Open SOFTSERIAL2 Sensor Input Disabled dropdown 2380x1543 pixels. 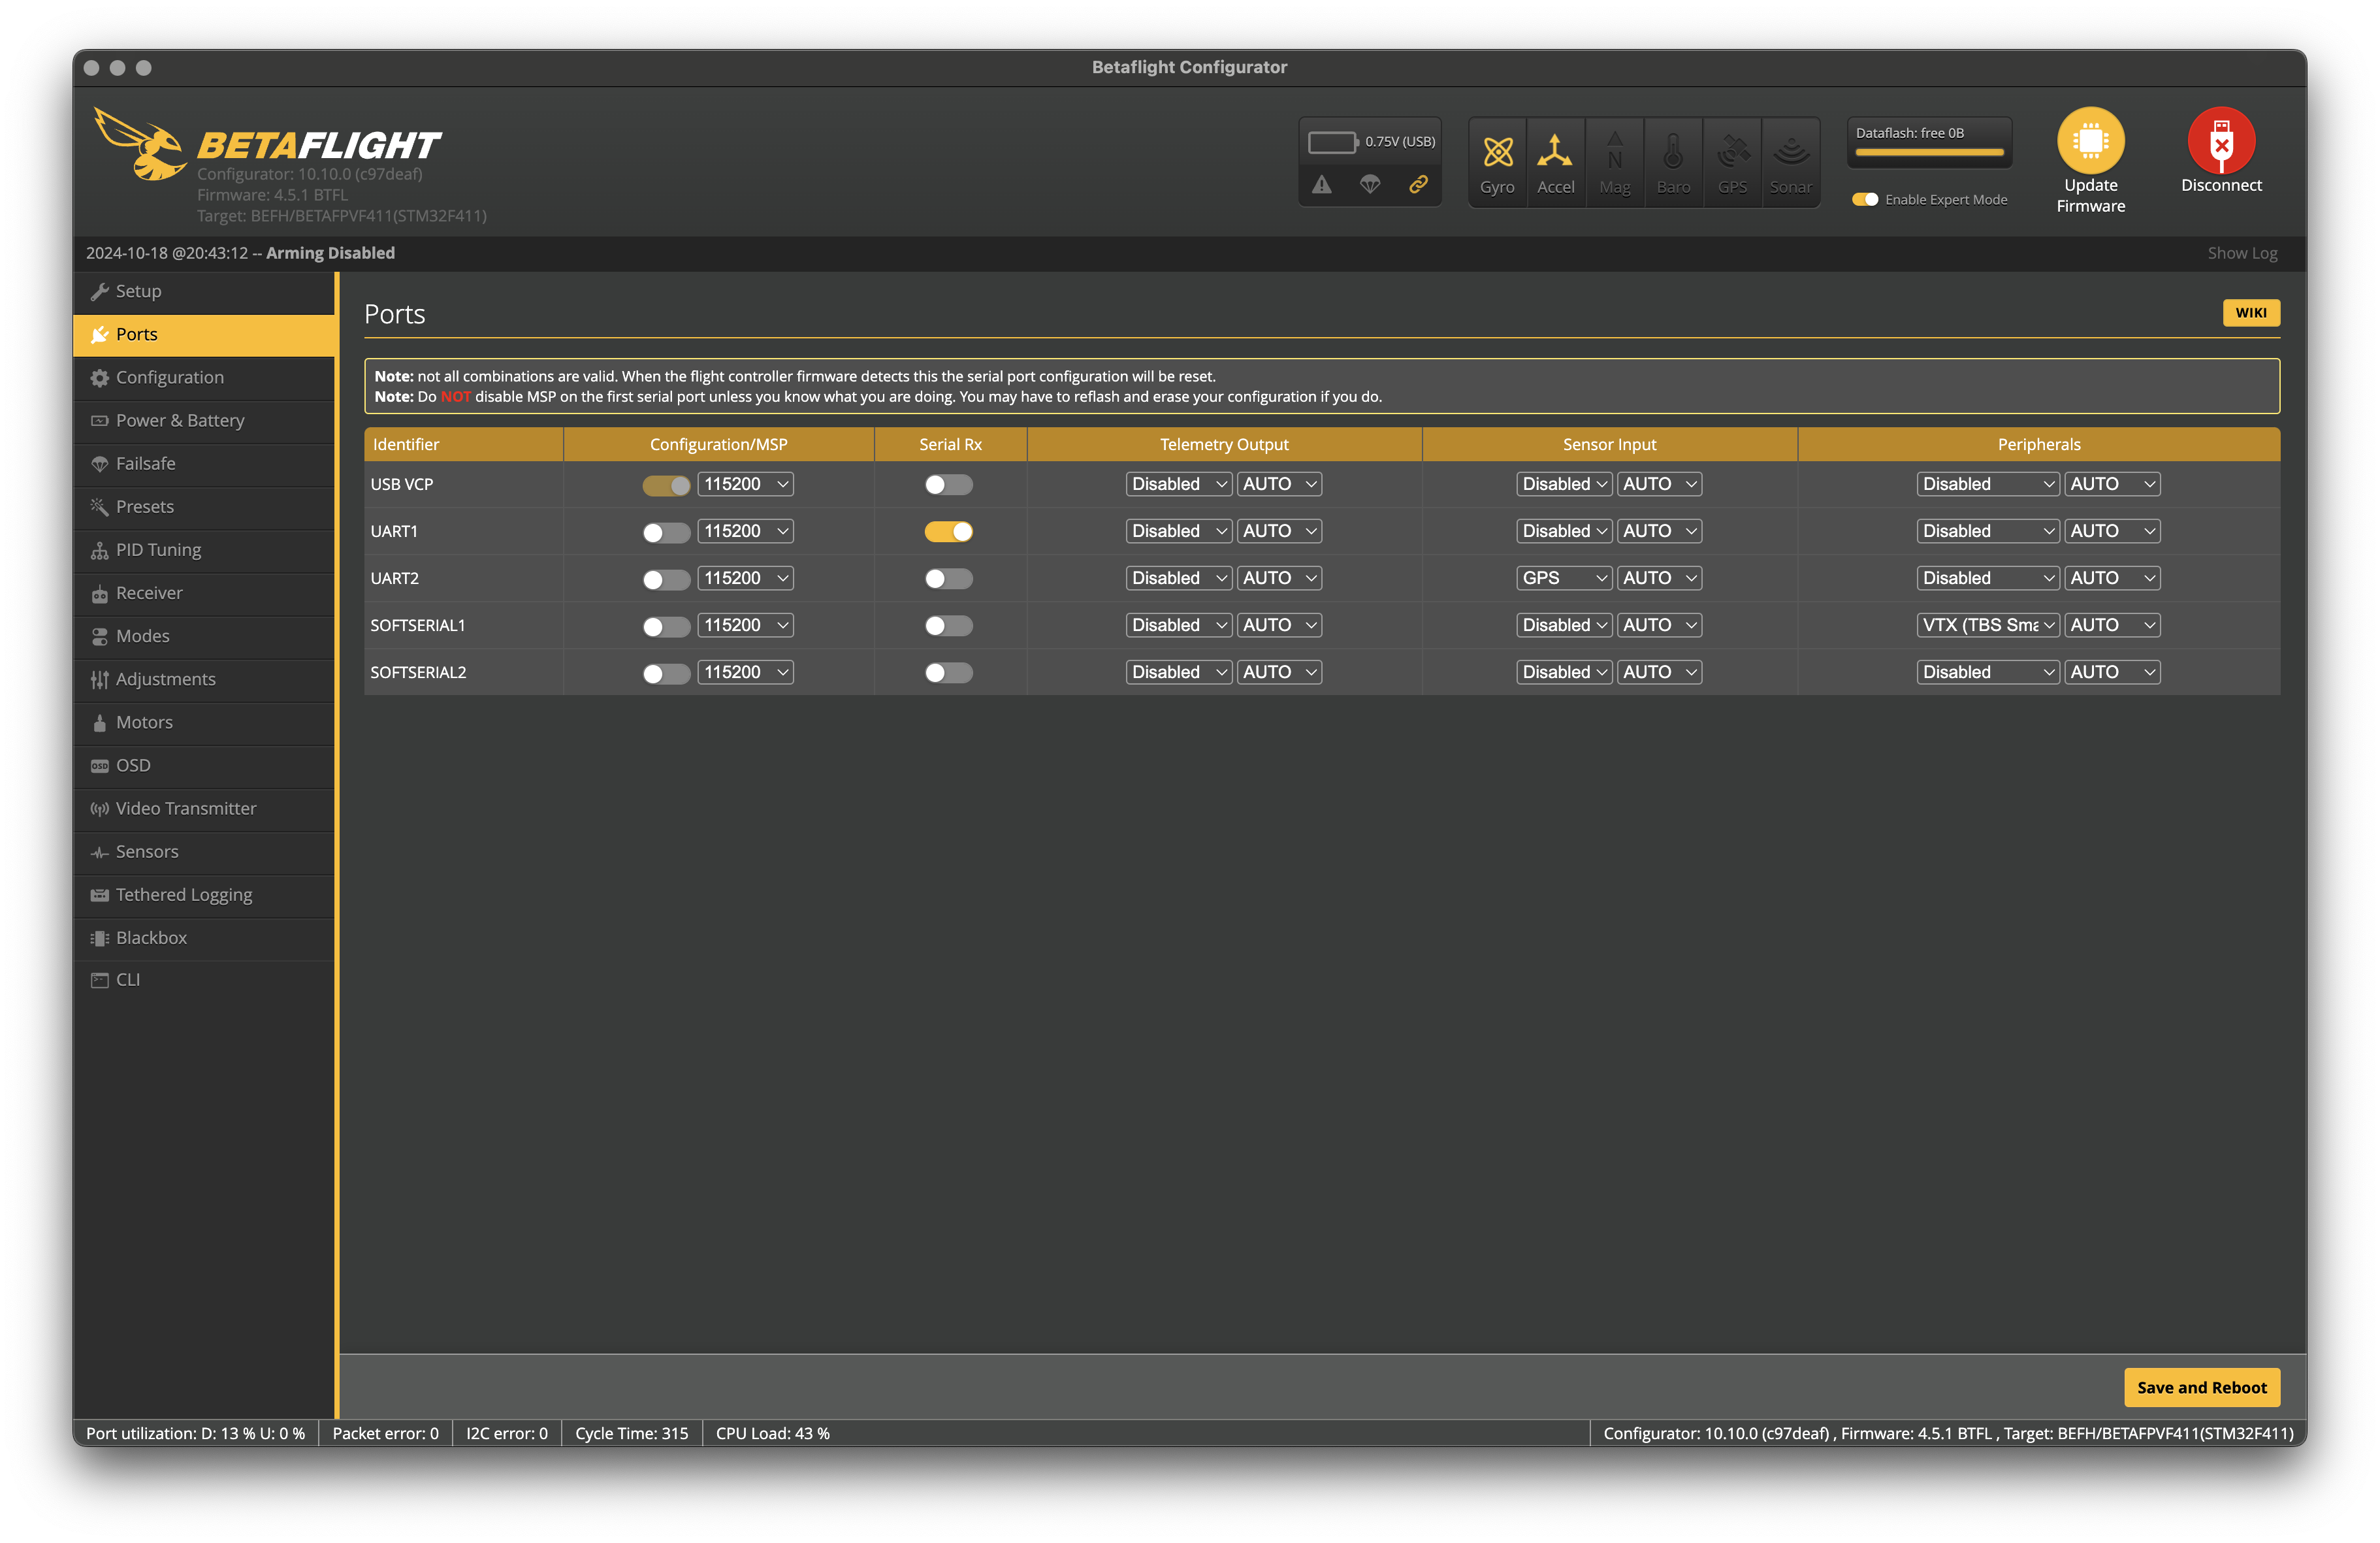tap(1563, 672)
